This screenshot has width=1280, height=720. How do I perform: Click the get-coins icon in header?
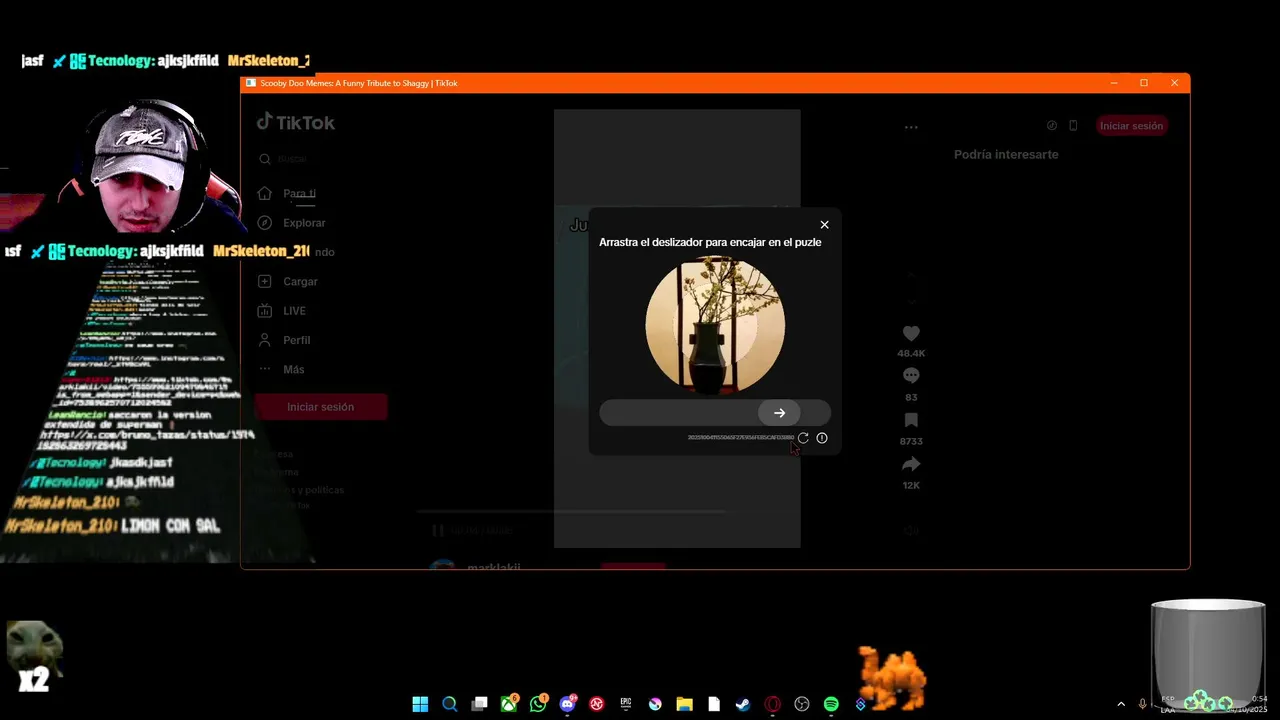click(x=1052, y=126)
